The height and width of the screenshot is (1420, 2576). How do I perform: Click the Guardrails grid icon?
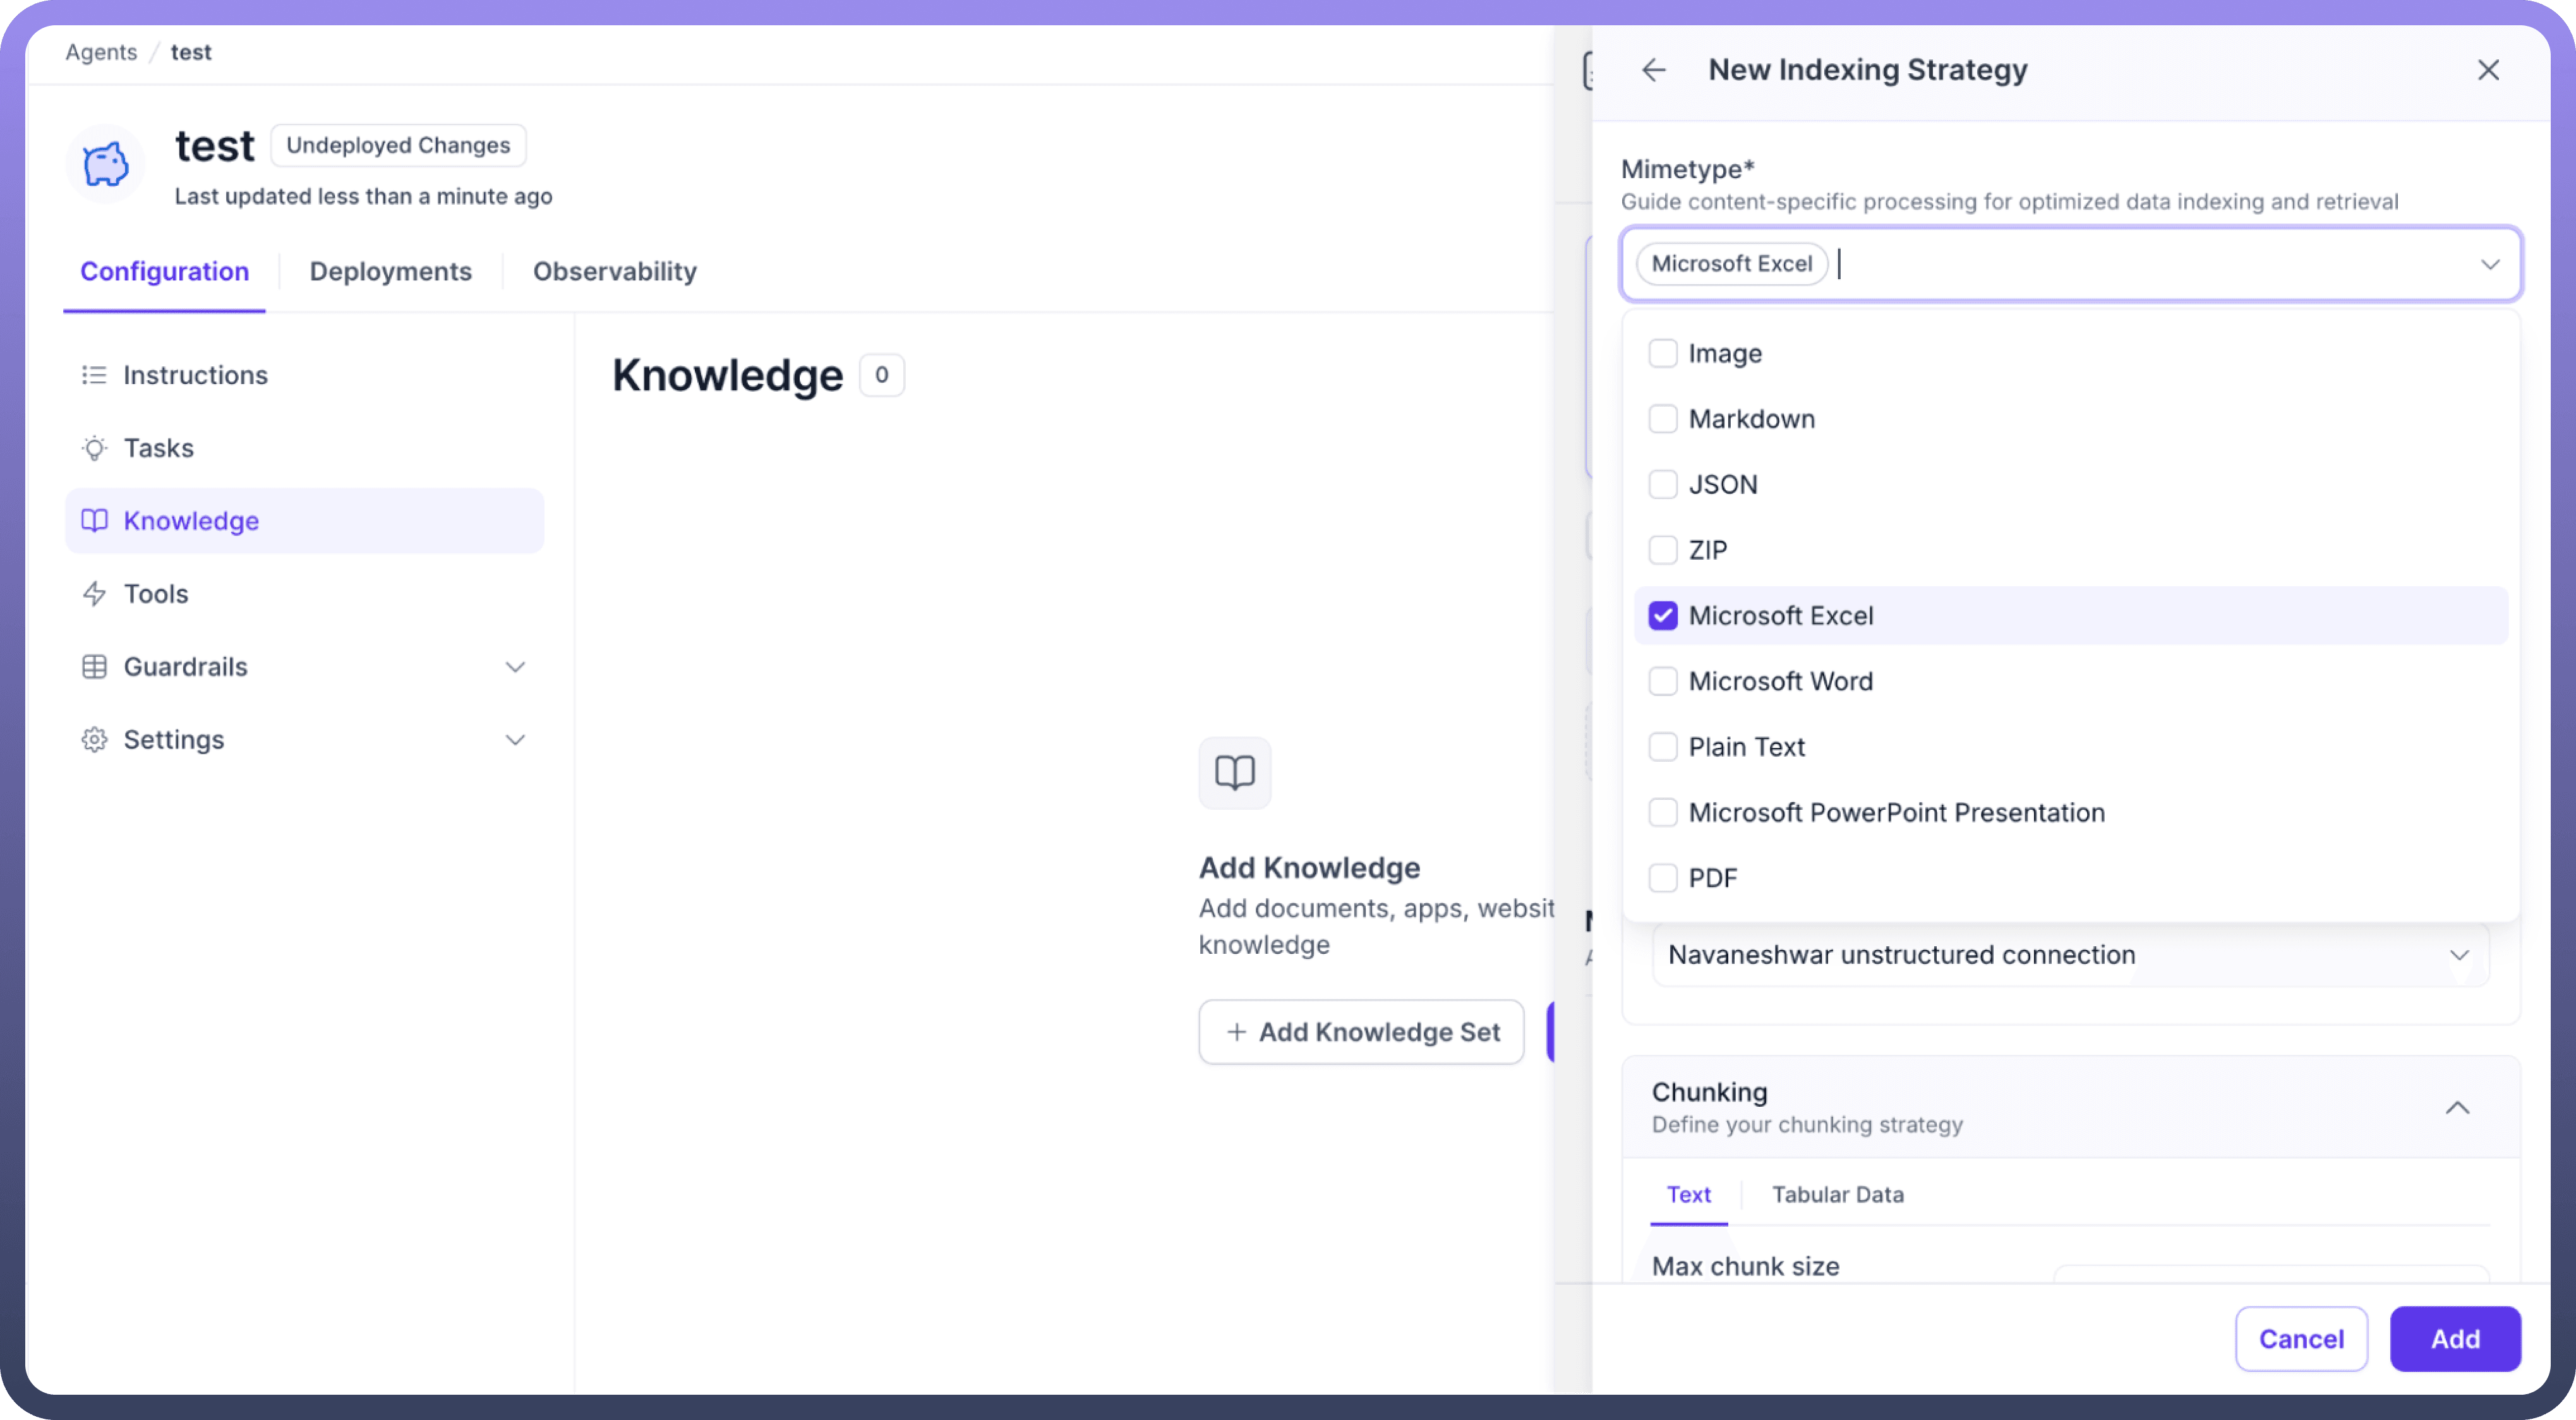pyautogui.click(x=94, y=667)
